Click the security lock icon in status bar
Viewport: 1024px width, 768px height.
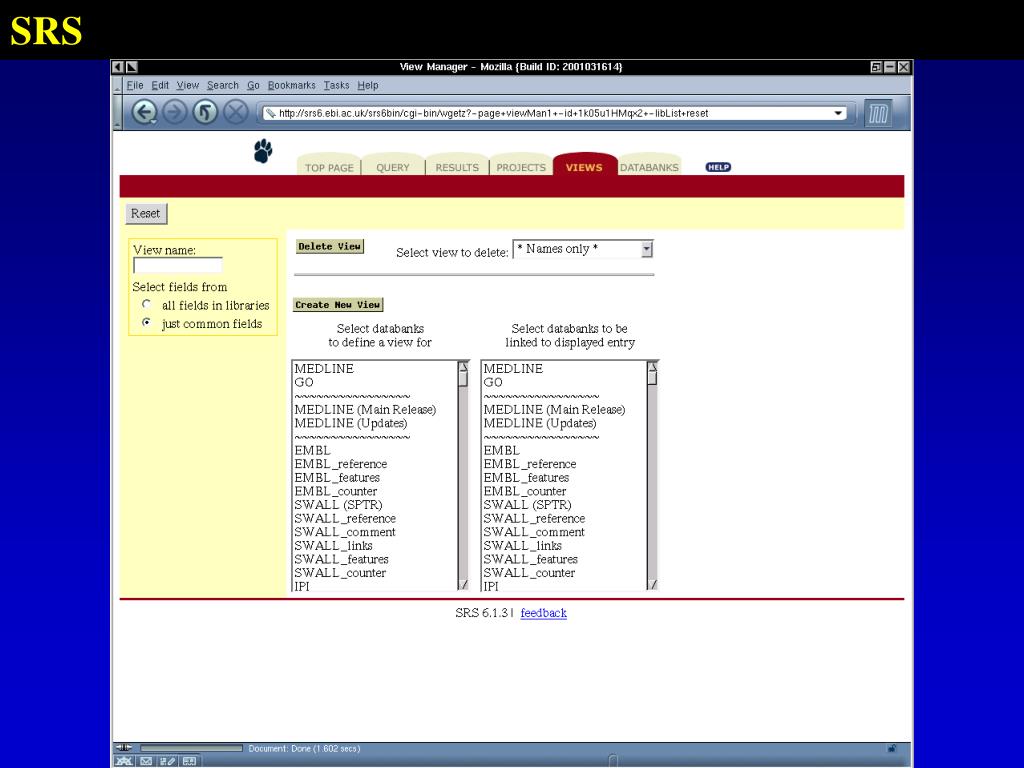click(x=891, y=748)
